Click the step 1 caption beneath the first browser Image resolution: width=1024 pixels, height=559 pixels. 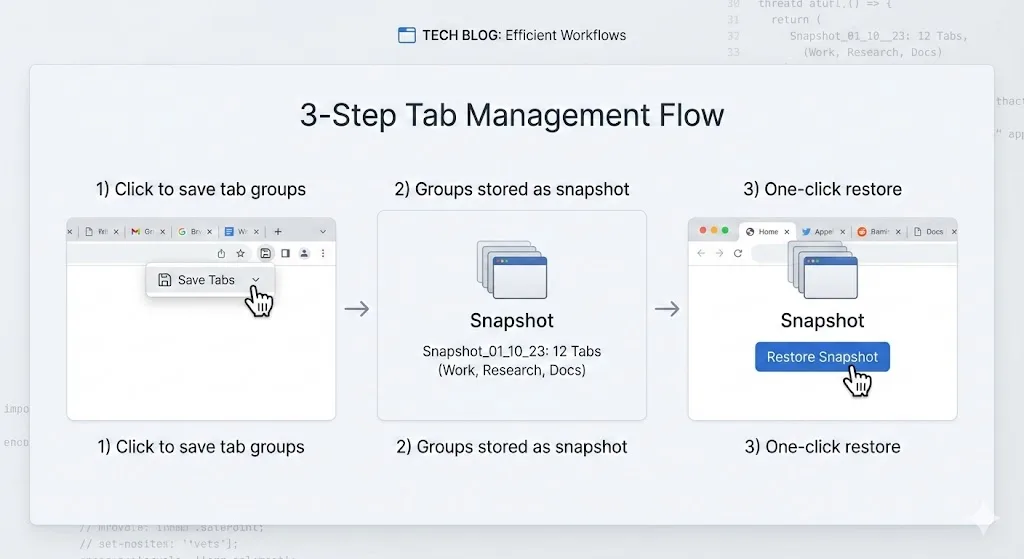[200, 447]
